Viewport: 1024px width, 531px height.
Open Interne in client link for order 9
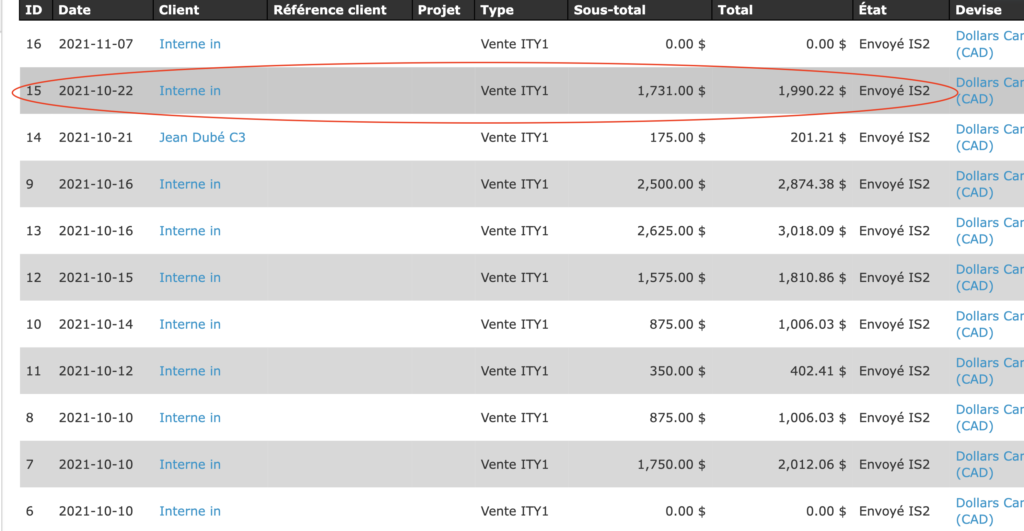tap(190, 184)
